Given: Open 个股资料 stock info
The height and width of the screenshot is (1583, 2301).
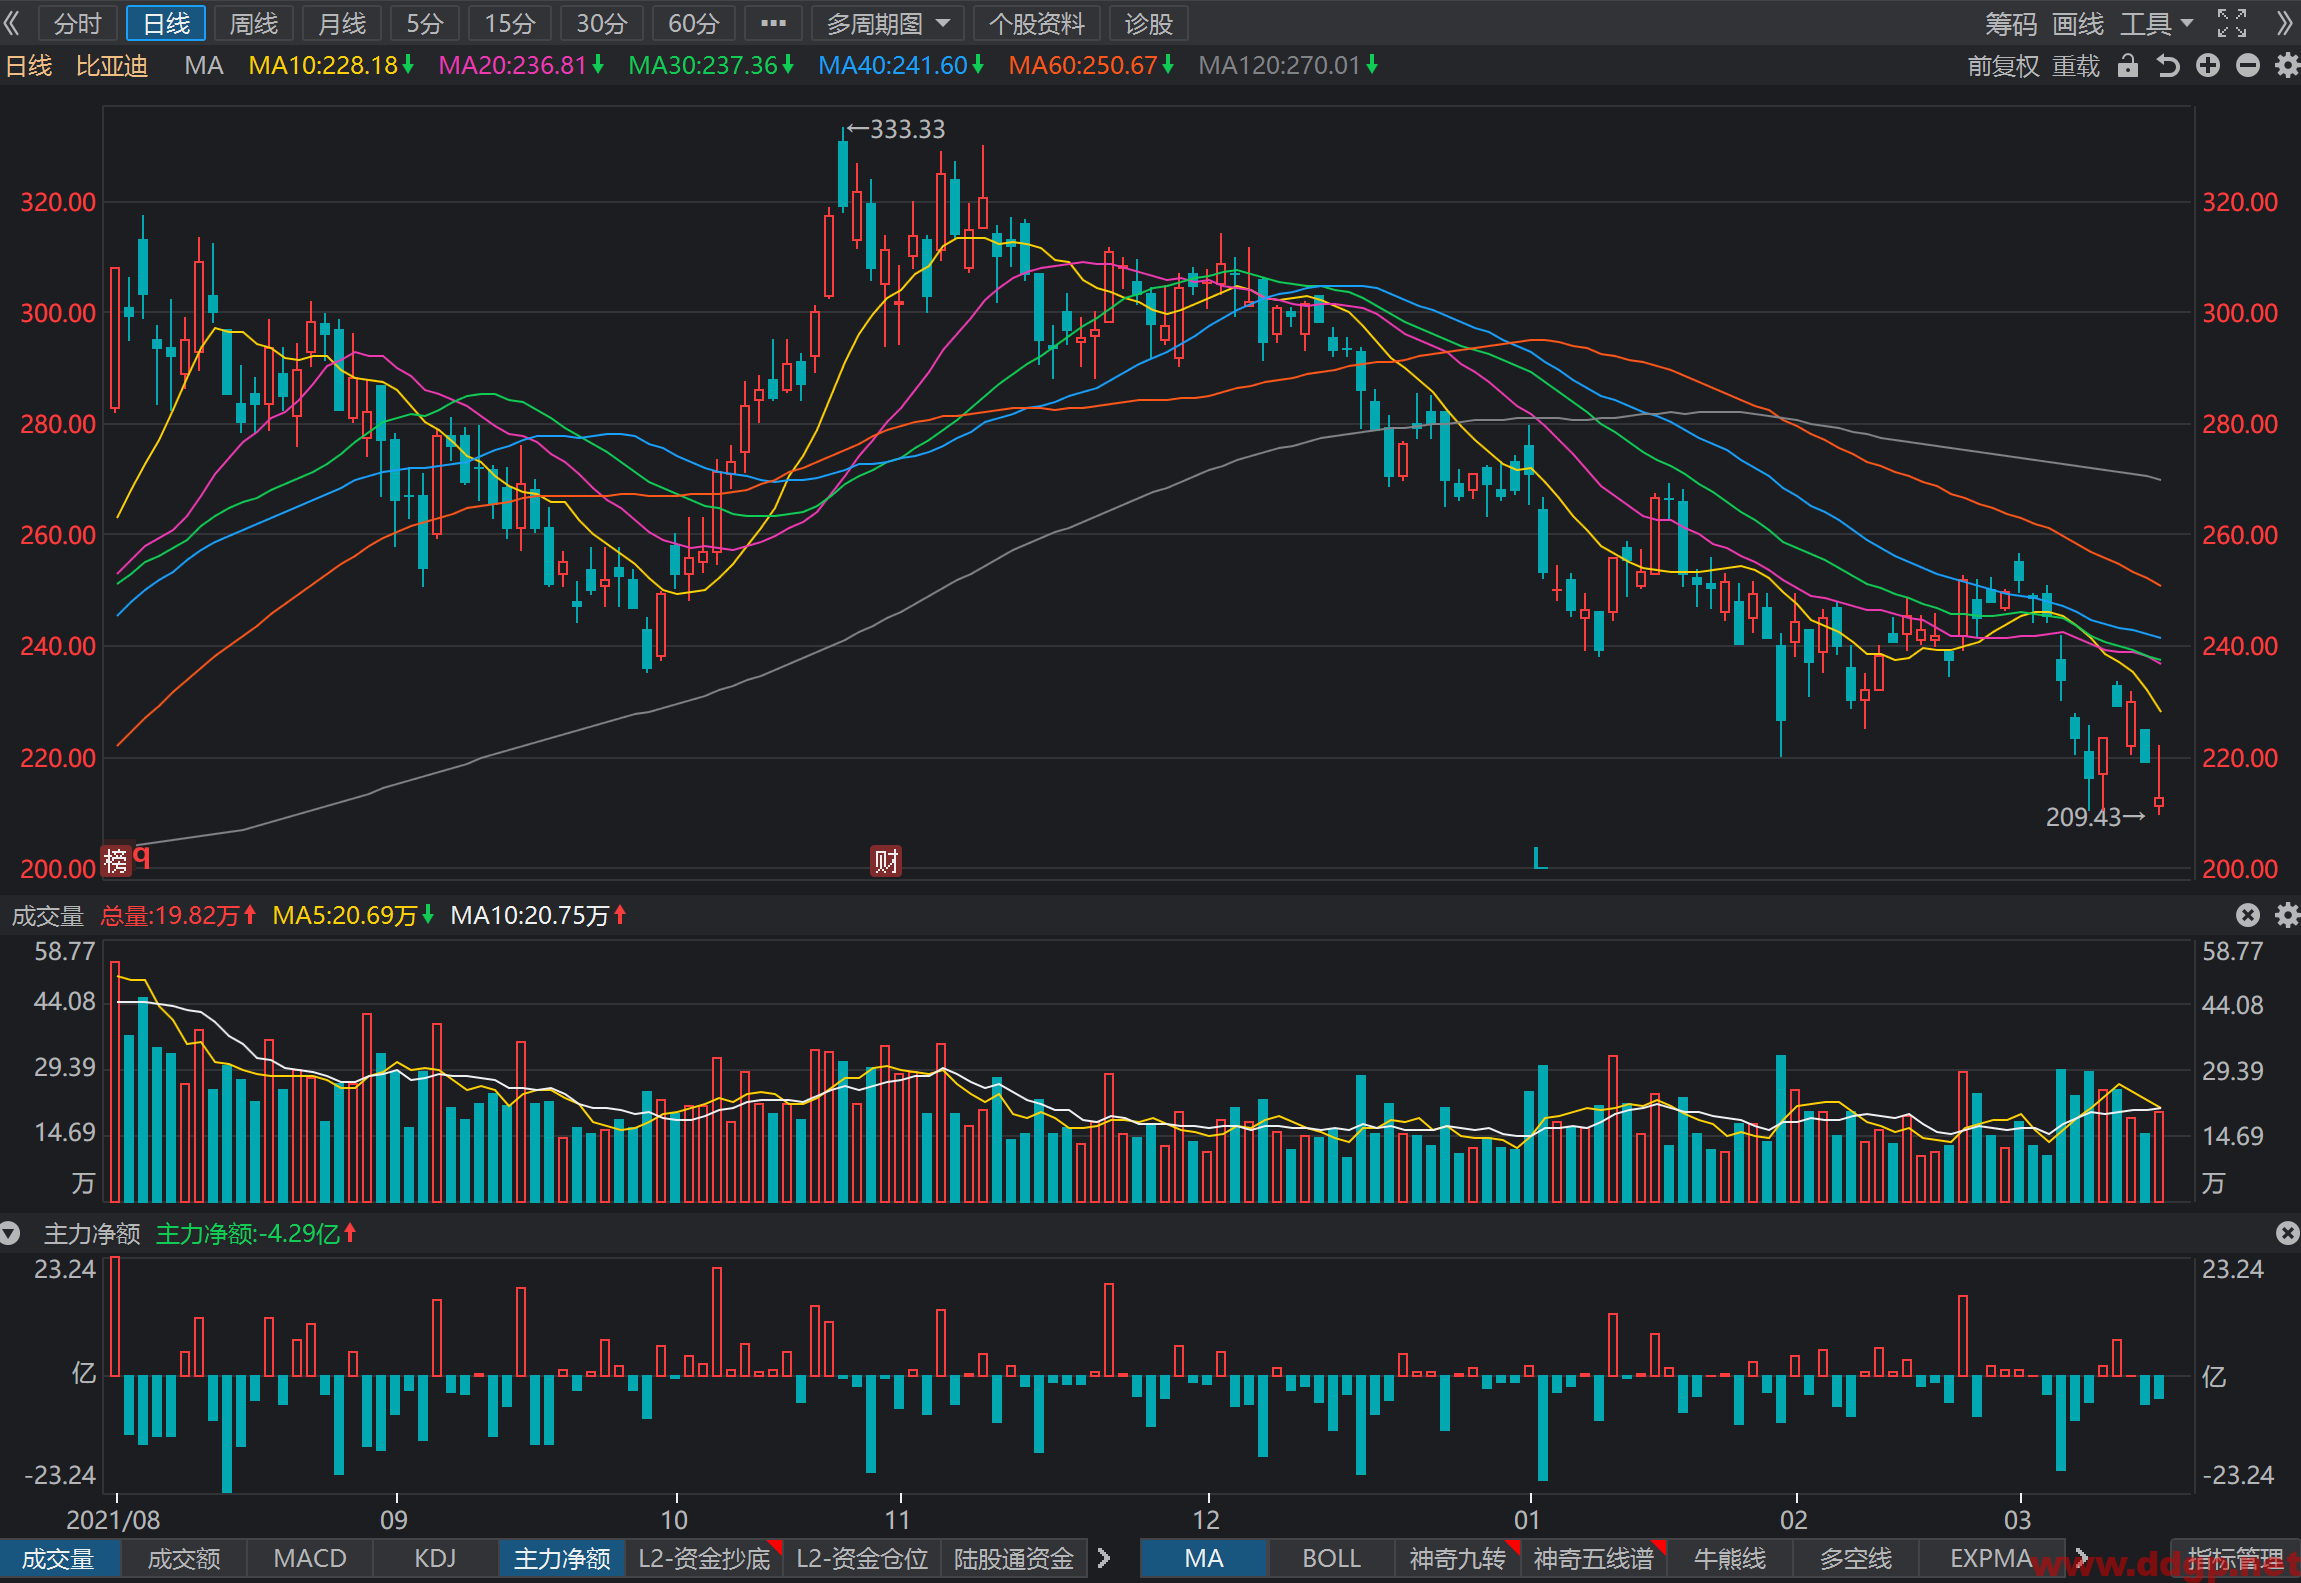Looking at the screenshot, I should click(1036, 23).
